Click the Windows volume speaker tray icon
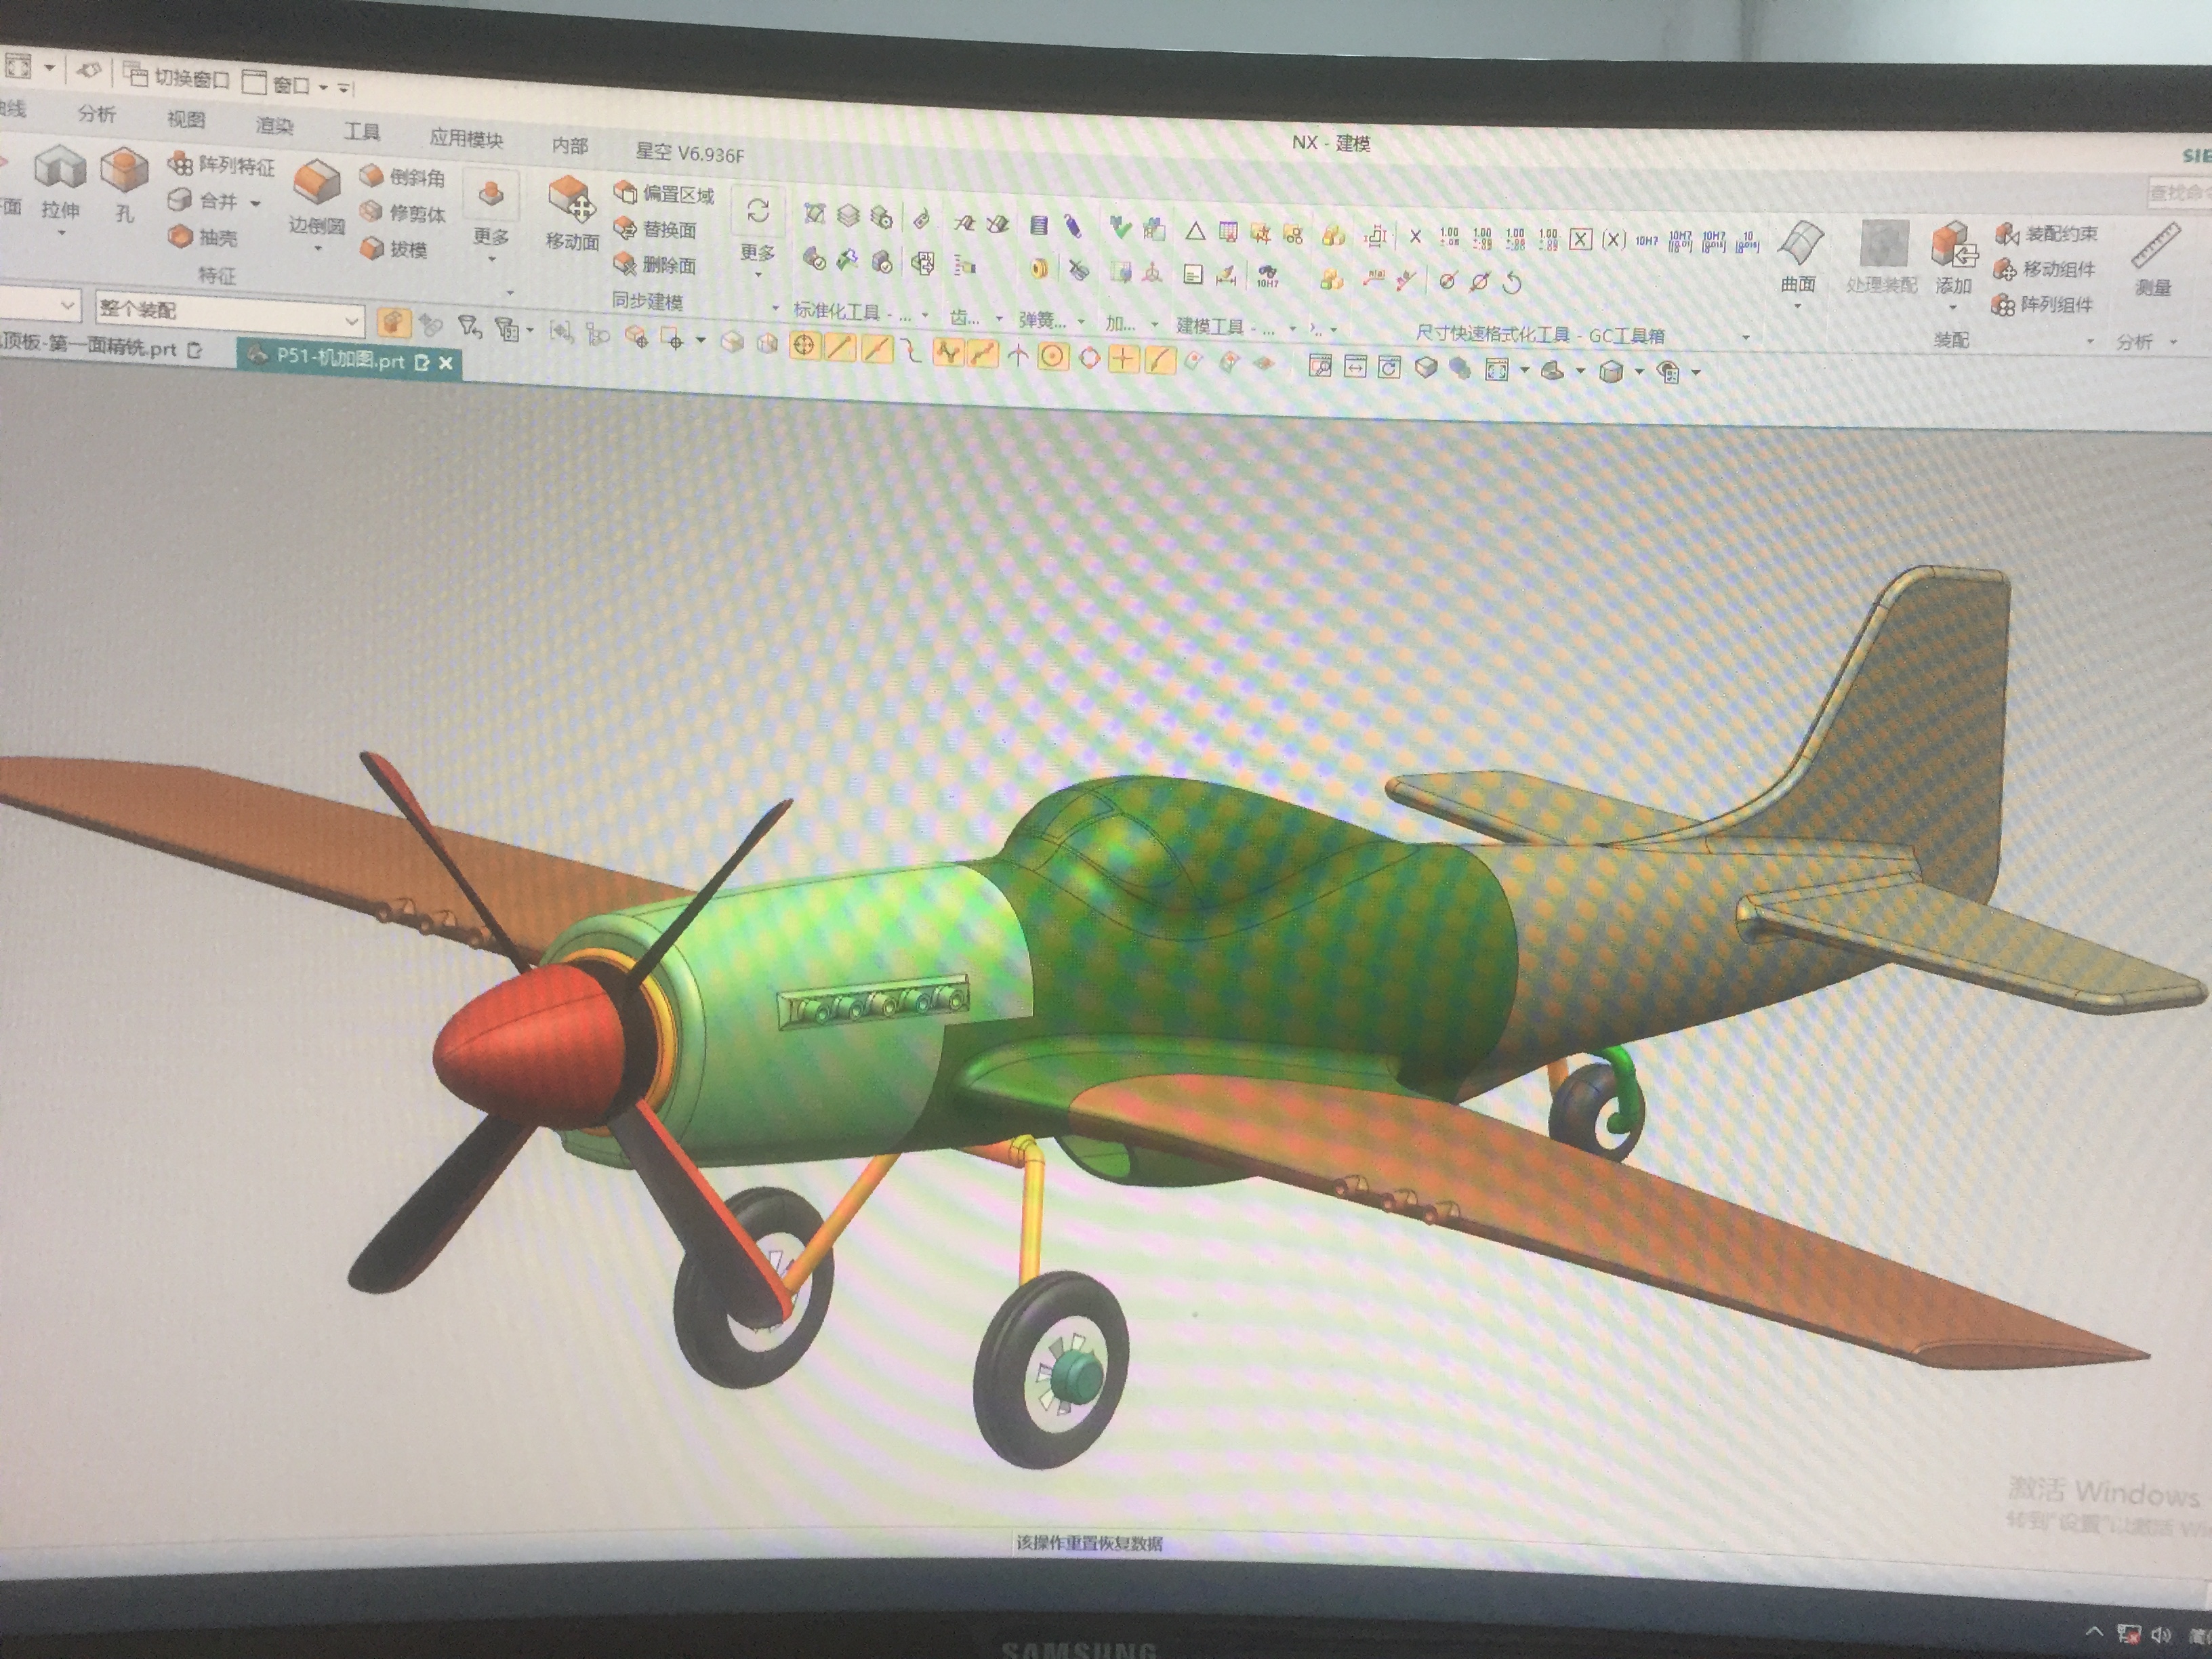This screenshot has height=1659, width=2212. click(2161, 1635)
